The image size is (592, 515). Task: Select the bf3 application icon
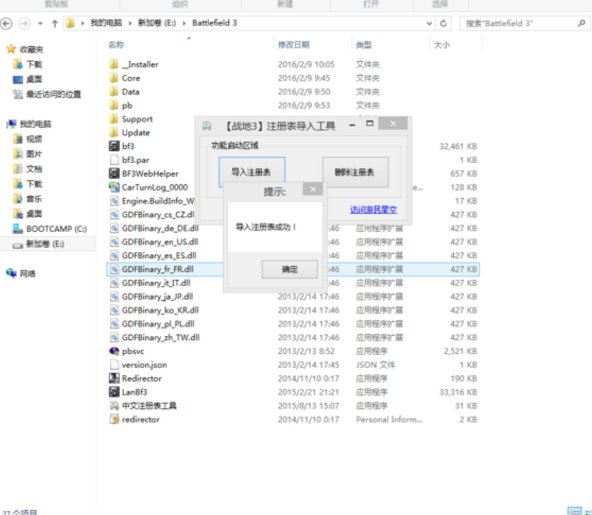(114, 146)
